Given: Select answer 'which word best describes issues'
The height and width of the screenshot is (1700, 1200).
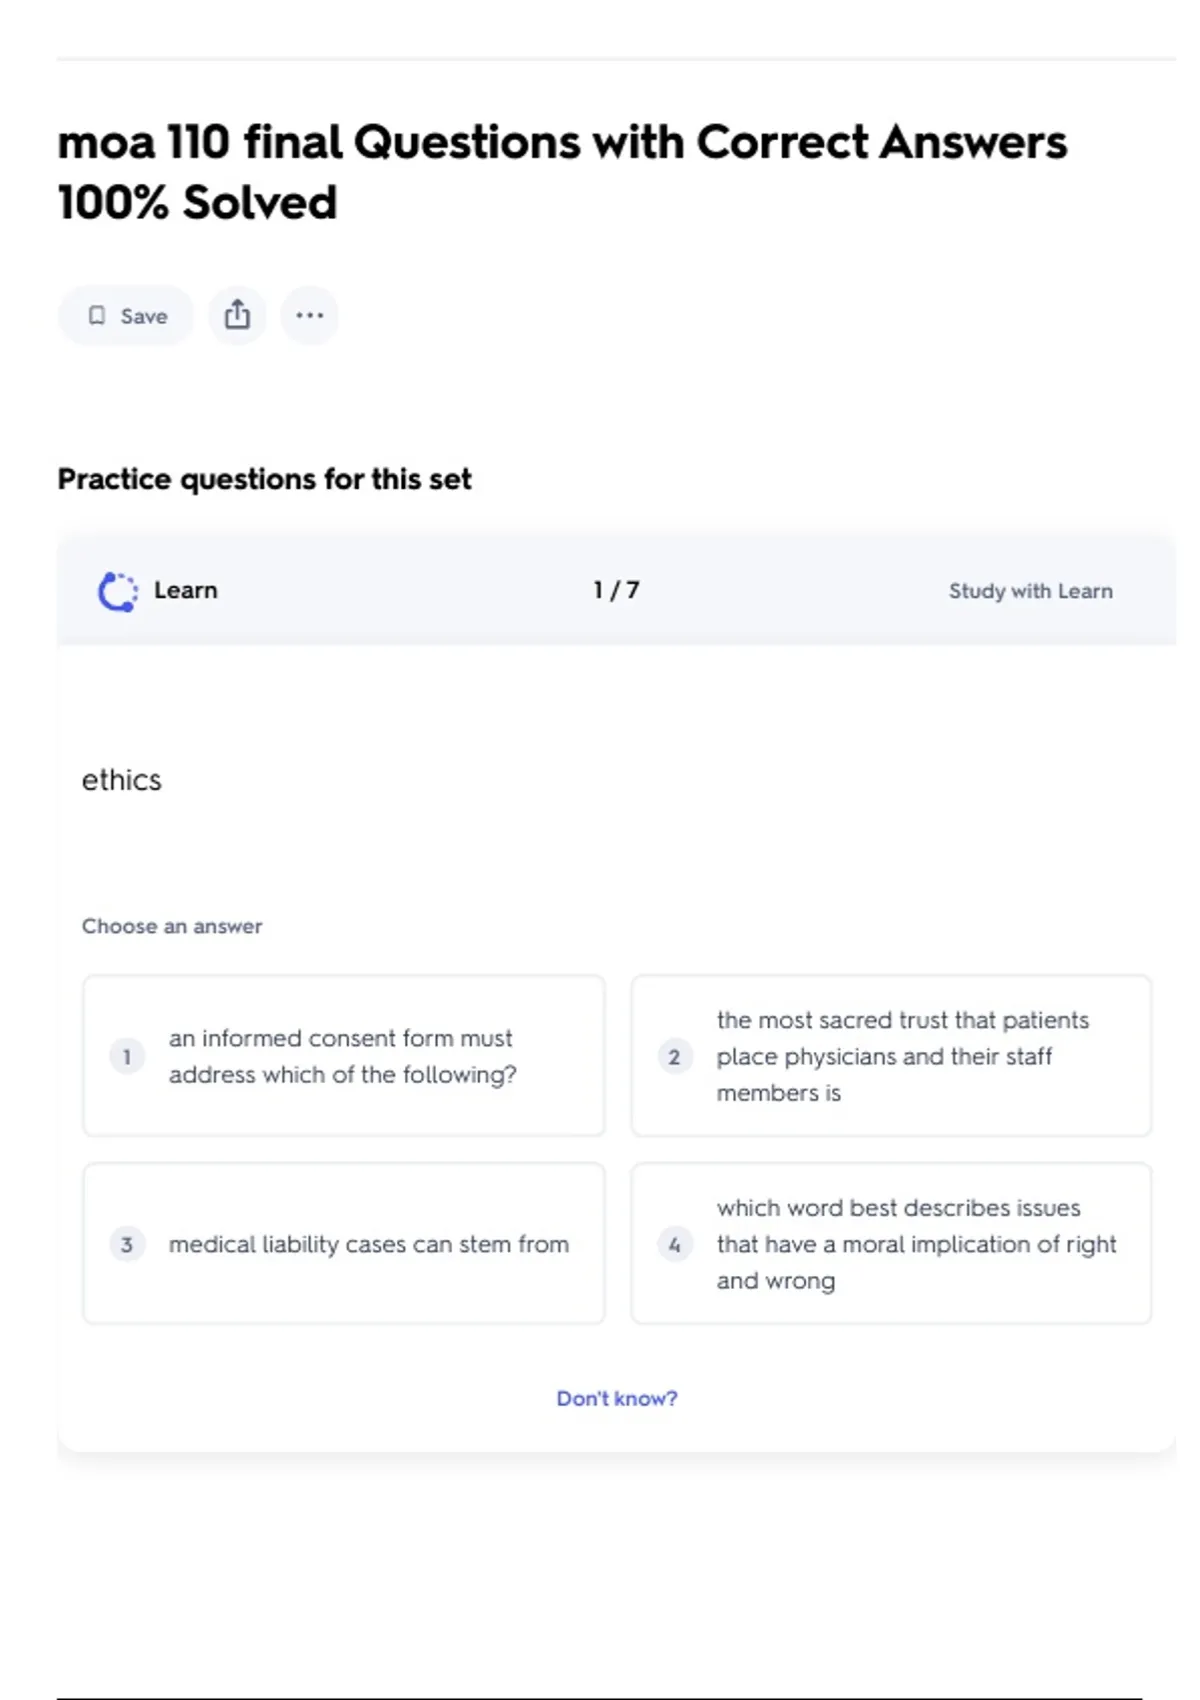Looking at the screenshot, I should pyautogui.click(x=915, y=1244).
